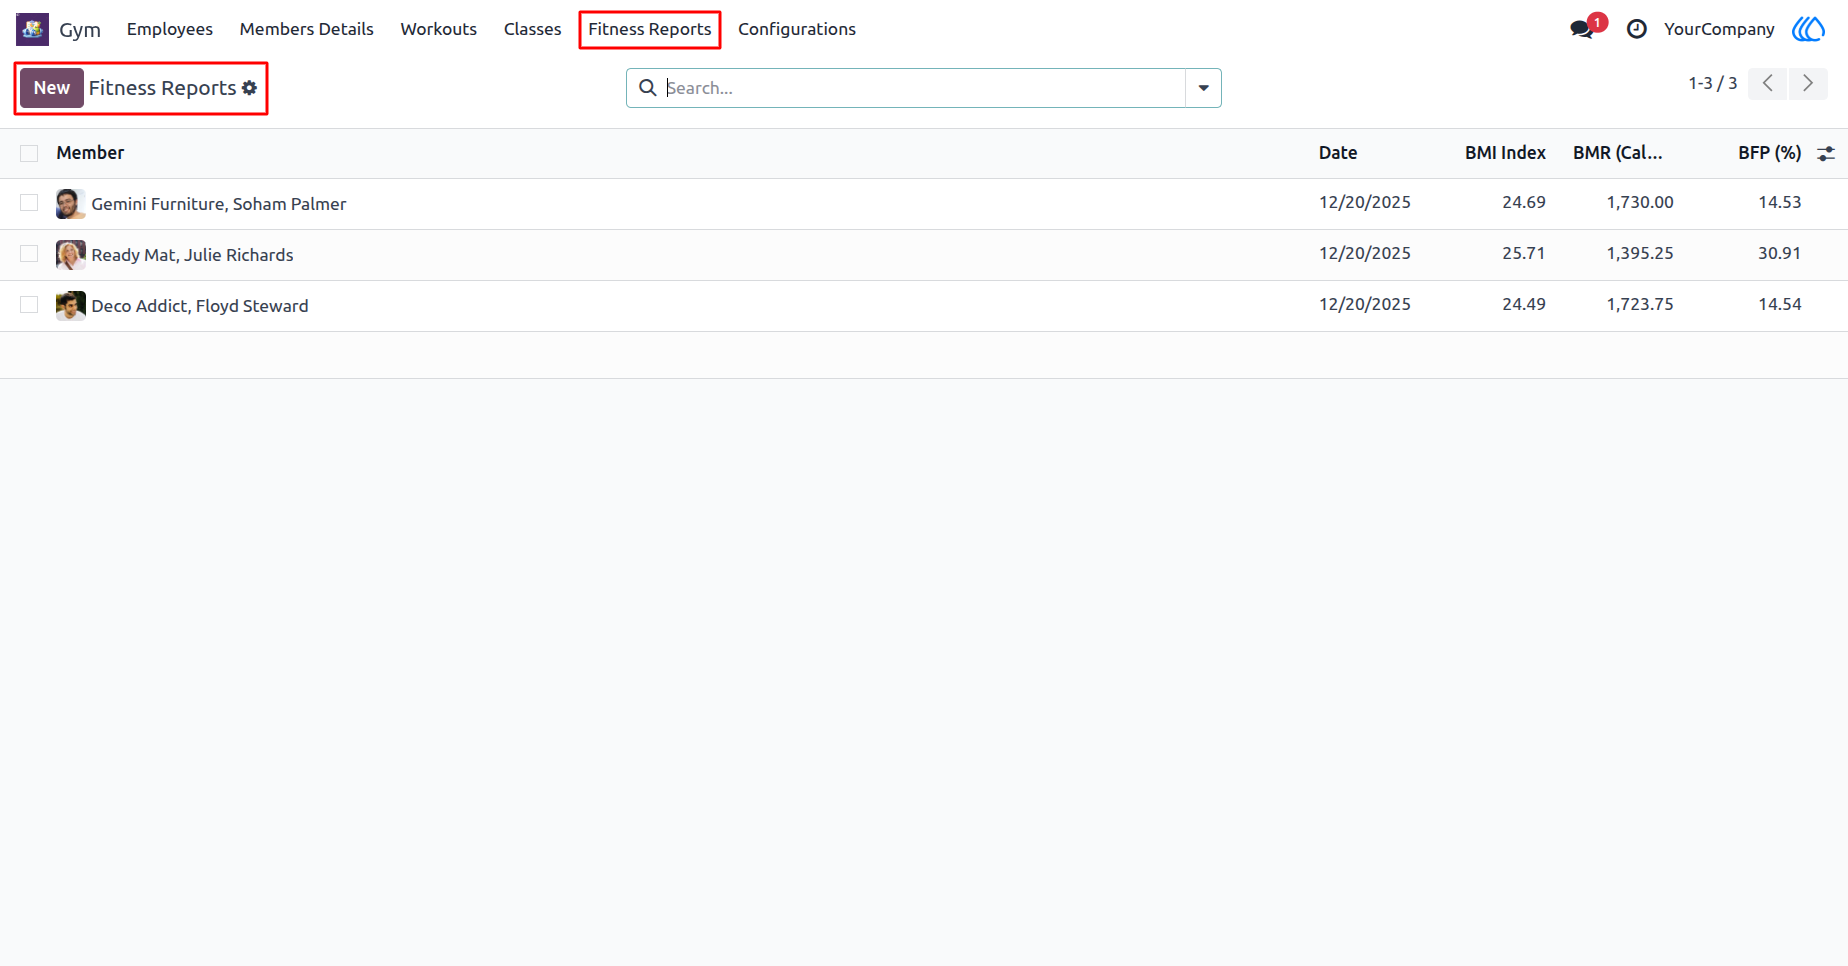
Task: Open optional columns adjust icon
Action: point(1826,153)
